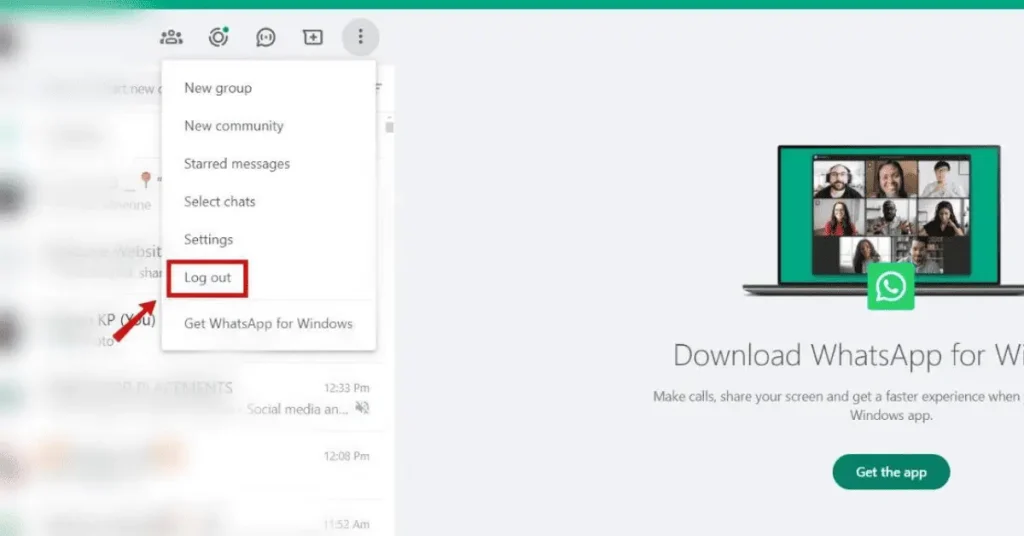Choose Select chats option
Image resolution: width=1024 pixels, height=536 pixels.
tap(268, 201)
